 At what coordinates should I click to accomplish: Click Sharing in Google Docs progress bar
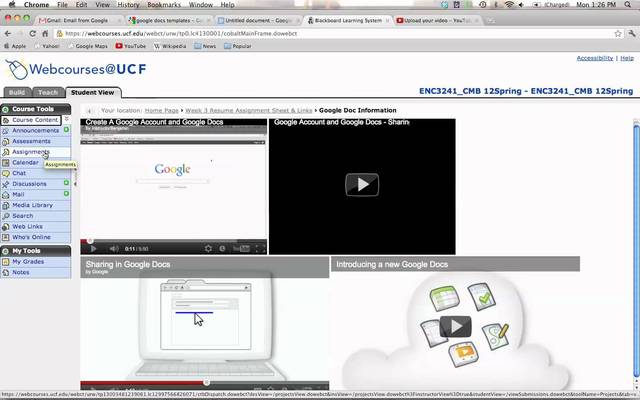(x=204, y=382)
